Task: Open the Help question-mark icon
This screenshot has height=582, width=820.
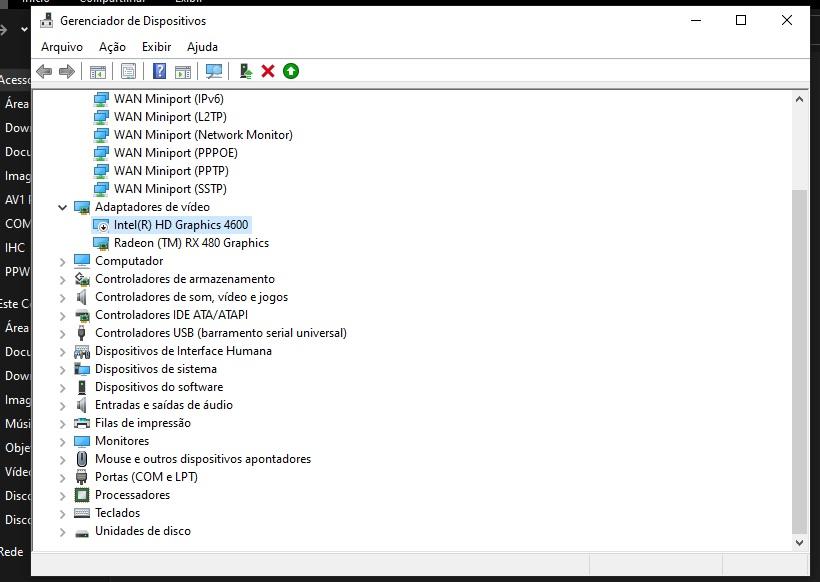Action: [160, 71]
